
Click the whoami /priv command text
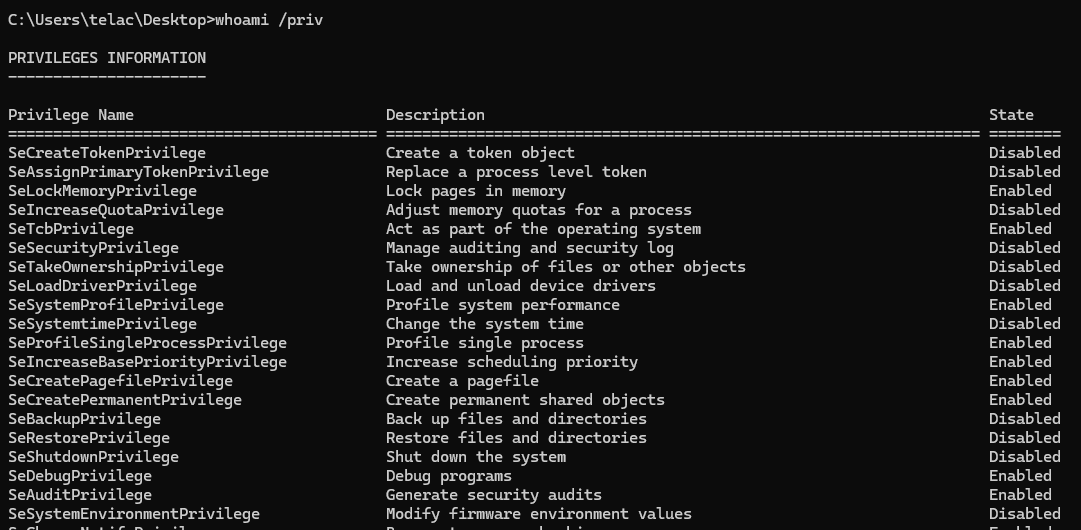pos(269,20)
